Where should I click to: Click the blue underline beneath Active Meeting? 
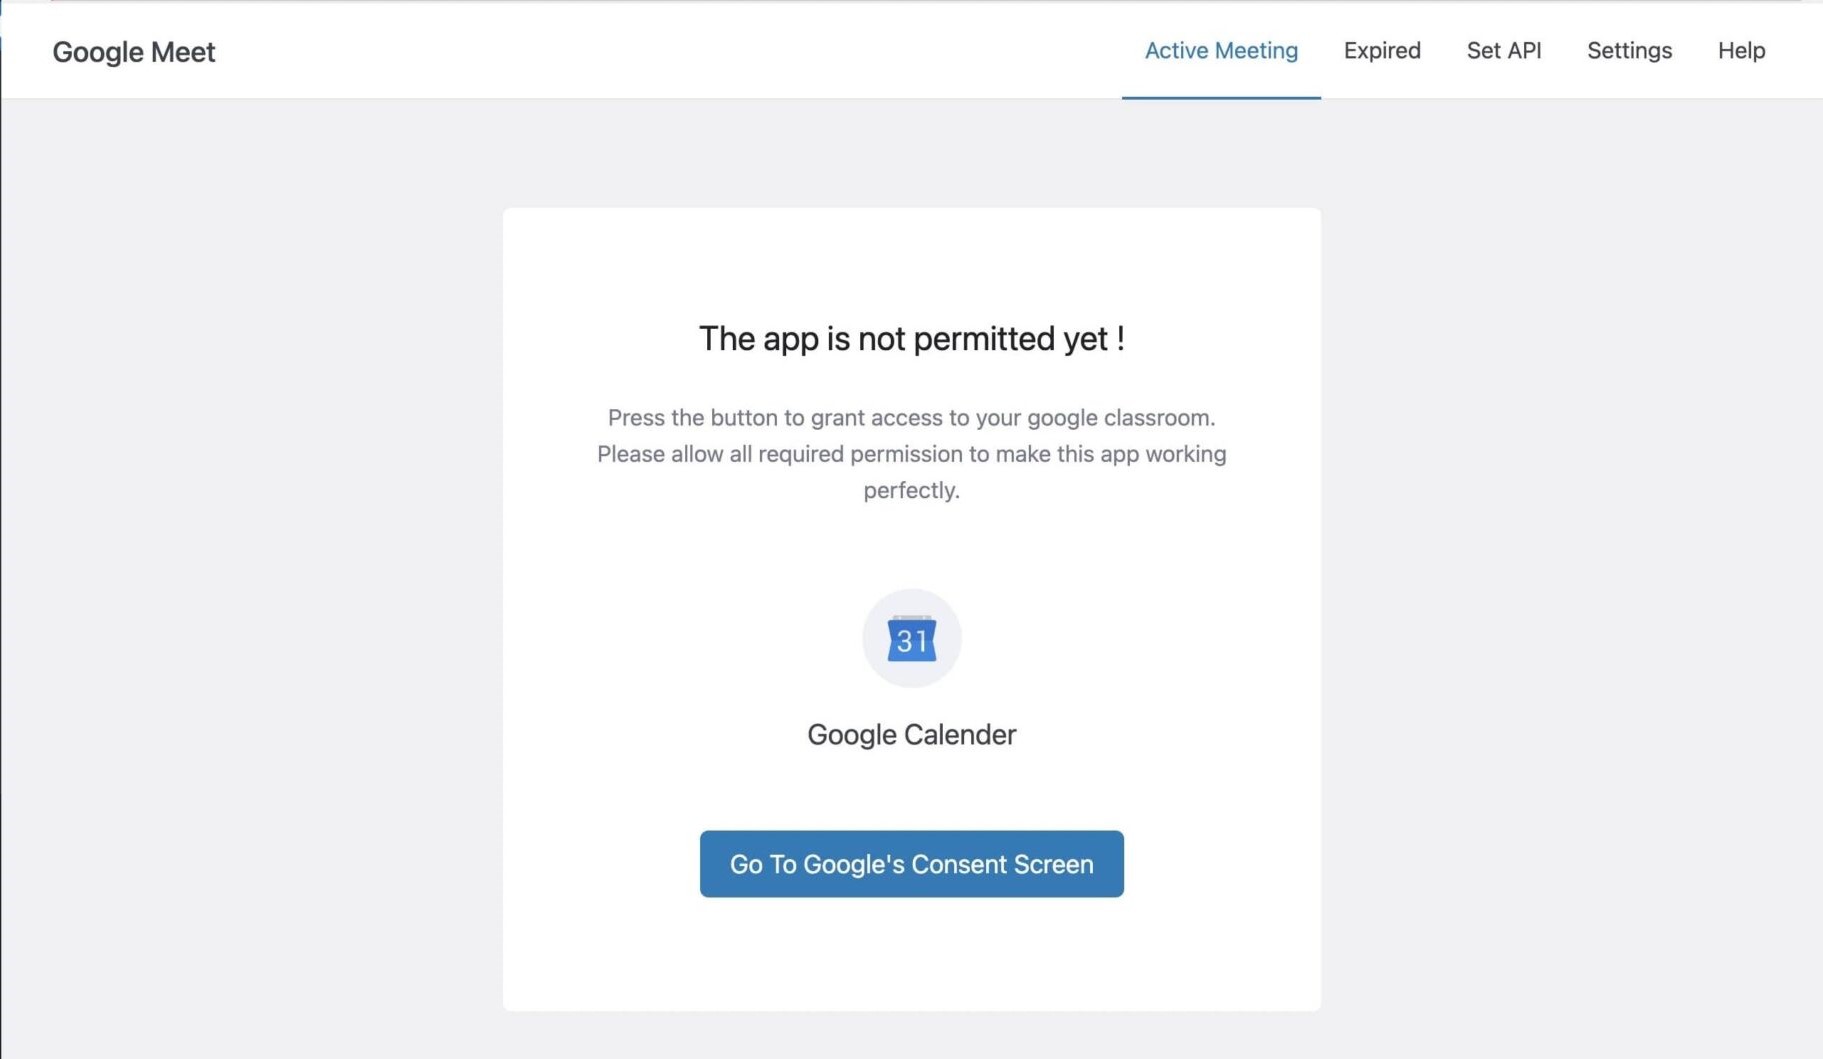coord(1221,97)
